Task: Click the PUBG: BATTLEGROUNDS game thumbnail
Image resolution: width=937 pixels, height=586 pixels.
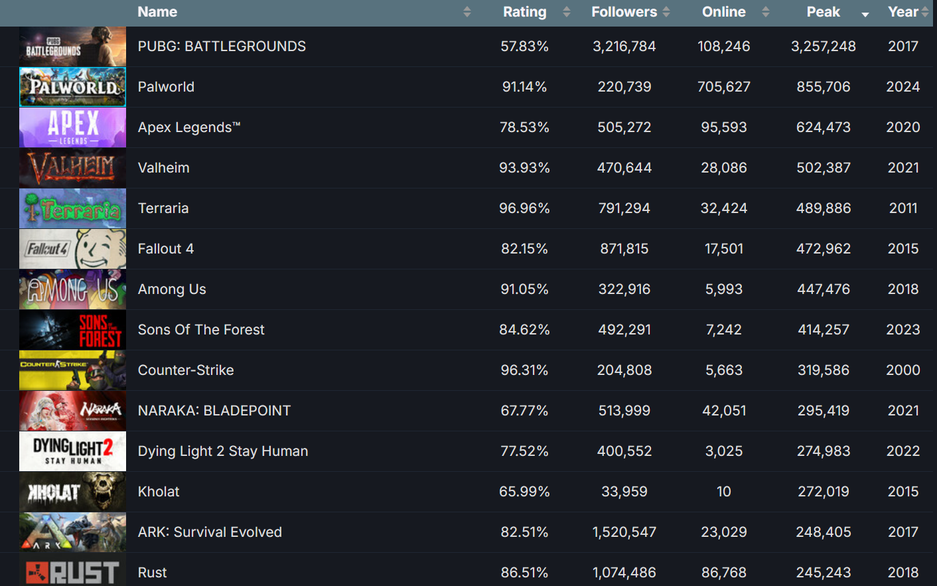Action: pos(72,47)
